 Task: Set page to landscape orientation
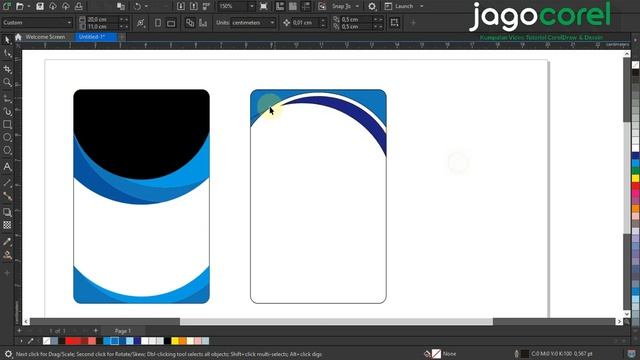coord(171,23)
